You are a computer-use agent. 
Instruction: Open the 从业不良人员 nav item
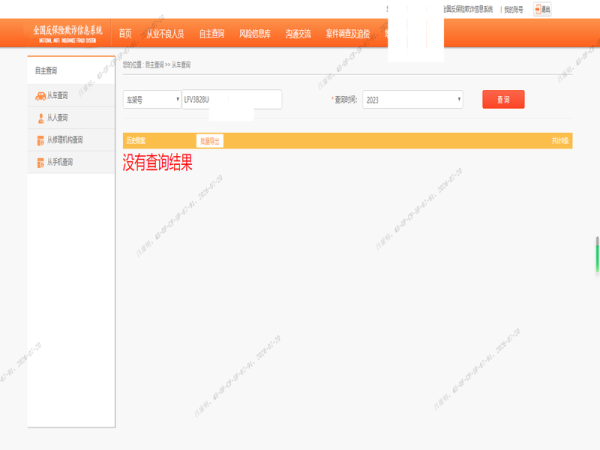point(165,34)
